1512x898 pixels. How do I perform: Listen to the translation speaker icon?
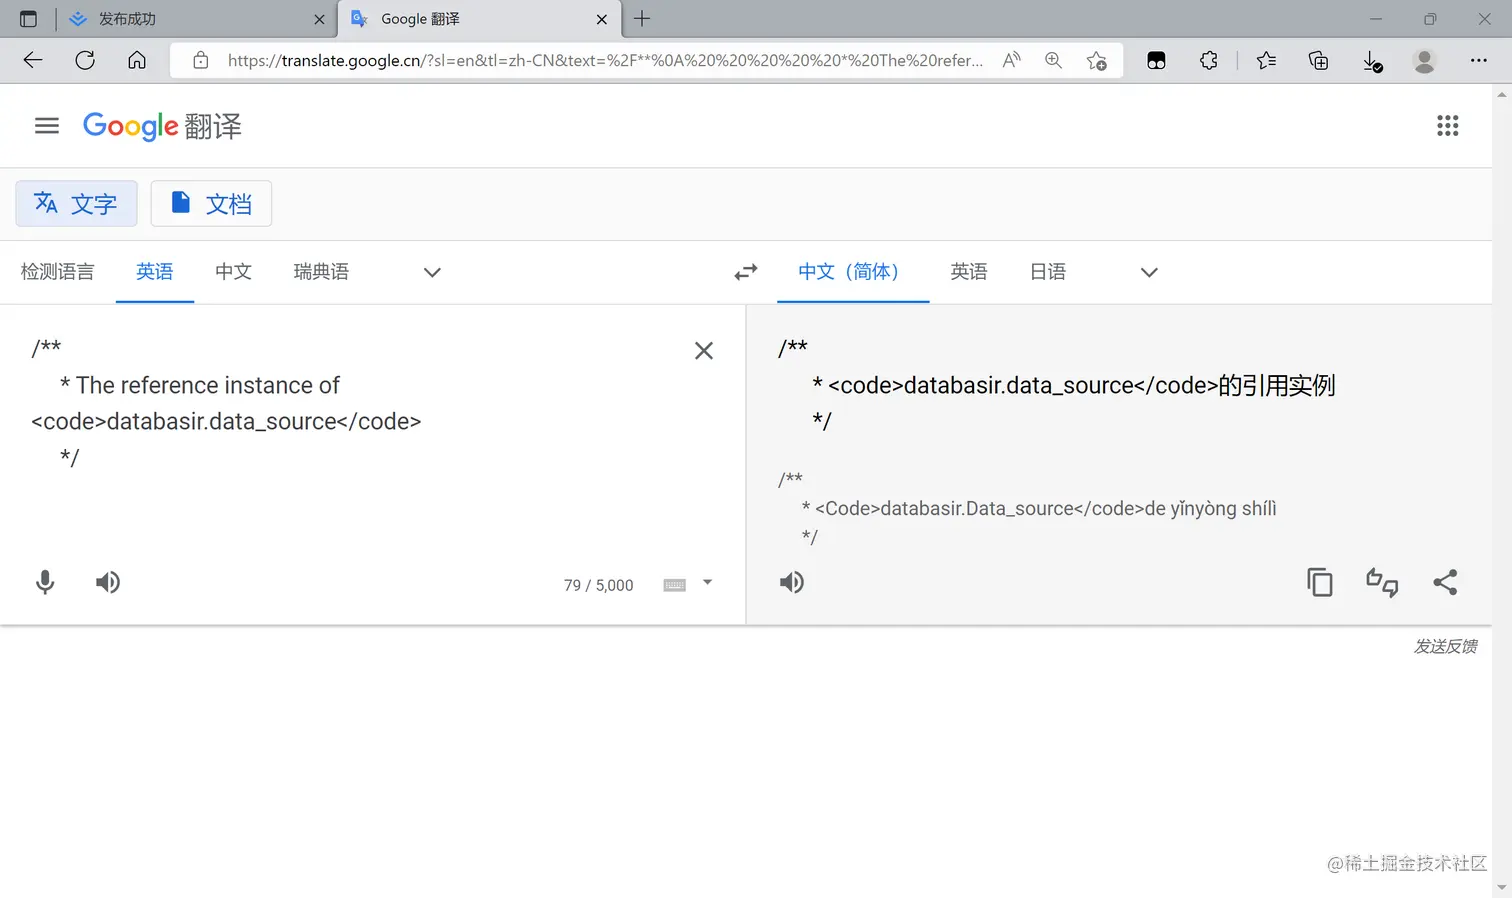pos(792,582)
